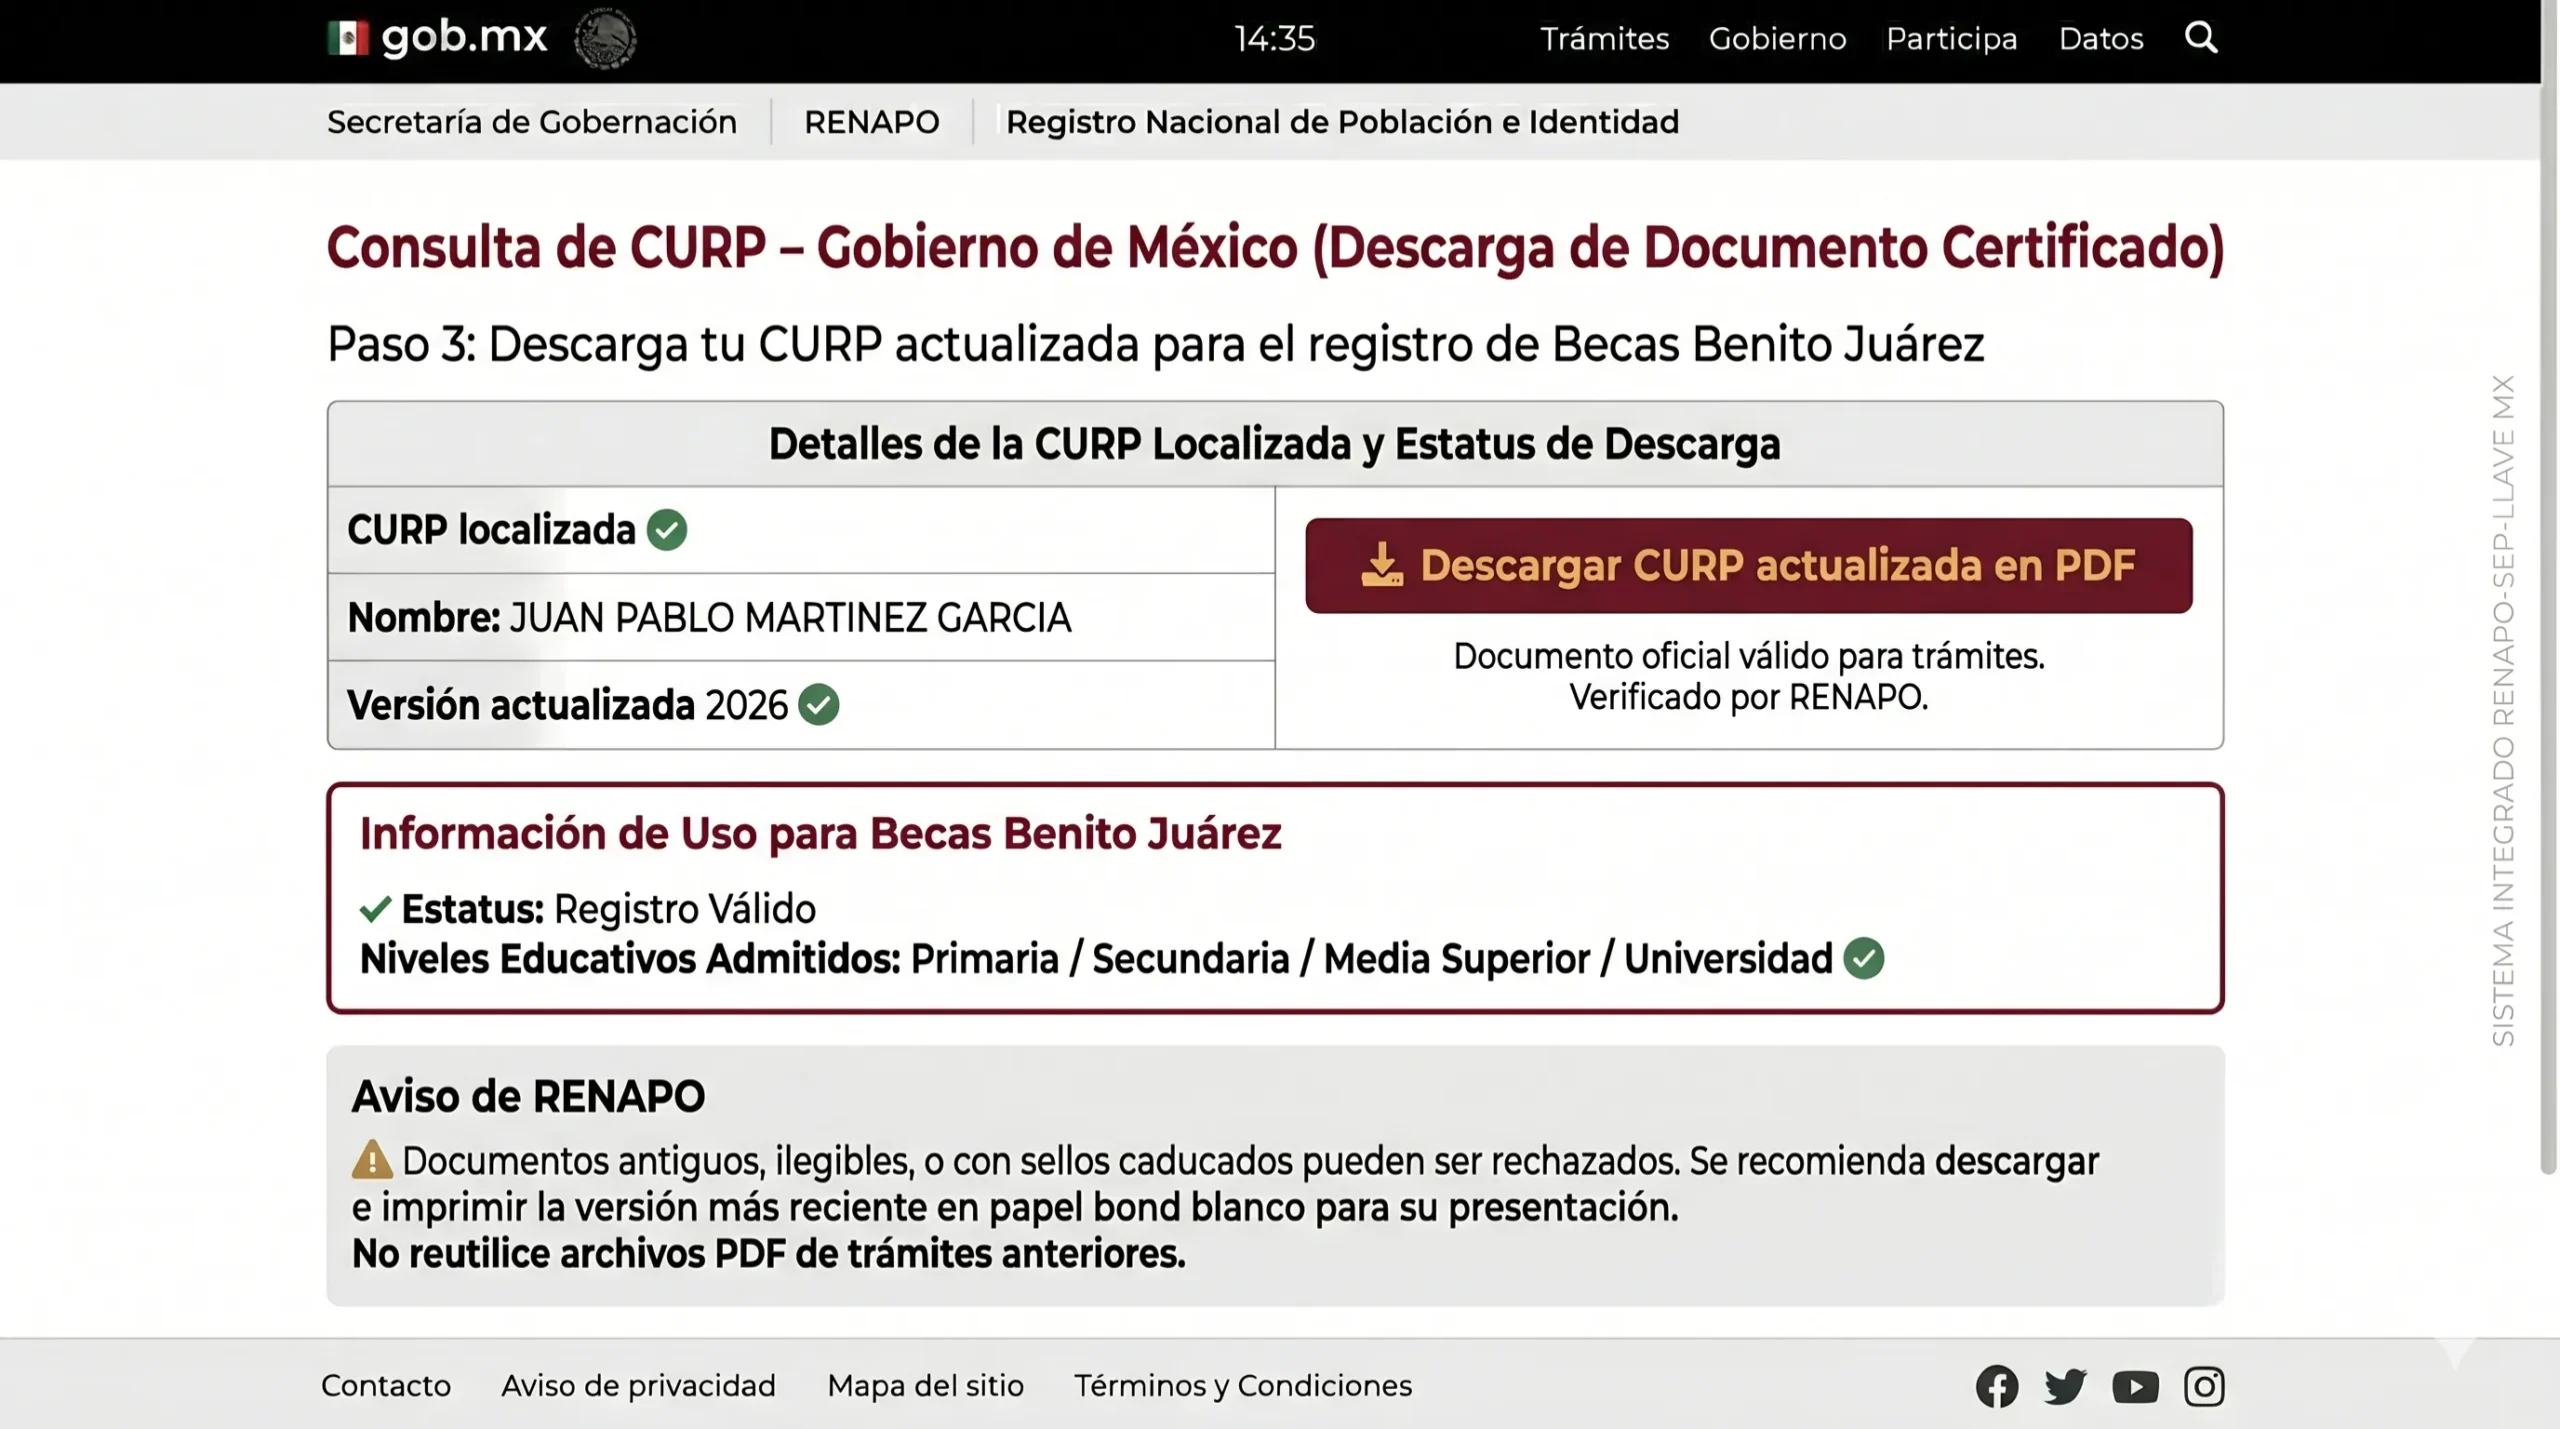The height and width of the screenshot is (1429, 2560).
Task: Click the green checkmark beside Estatus
Action: 375,909
